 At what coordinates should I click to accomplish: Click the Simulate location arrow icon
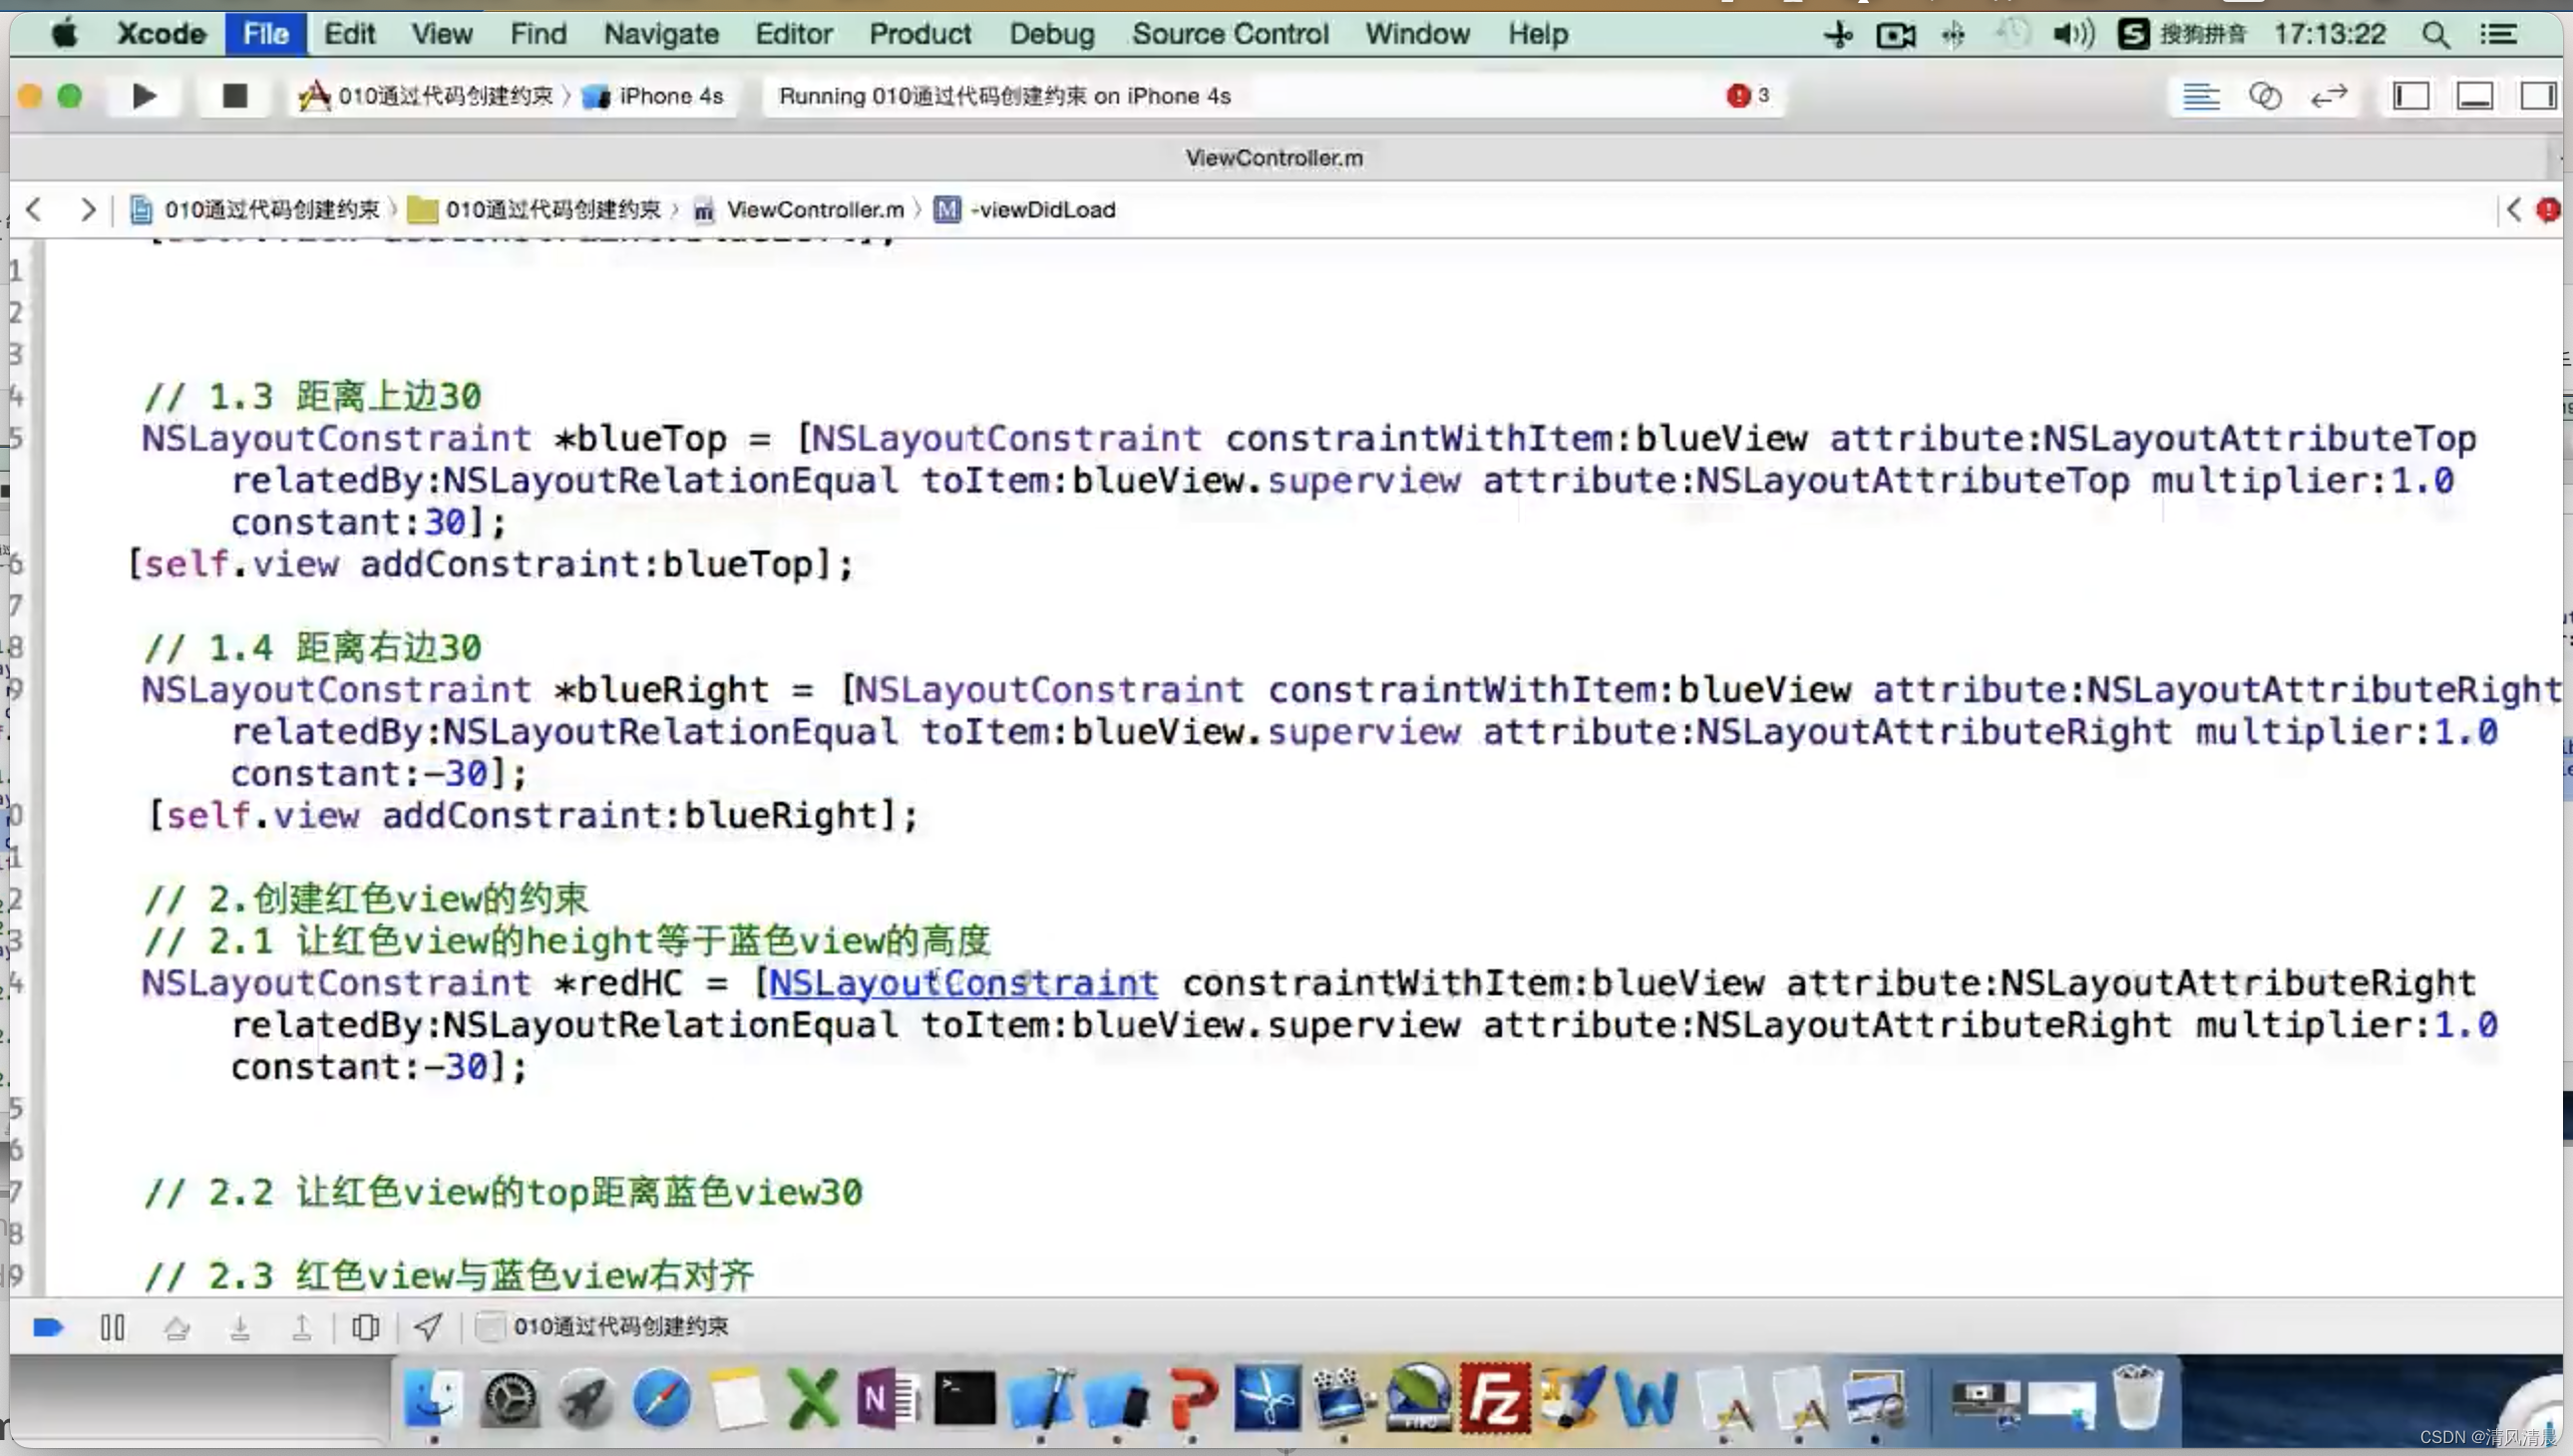pos(428,1327)
